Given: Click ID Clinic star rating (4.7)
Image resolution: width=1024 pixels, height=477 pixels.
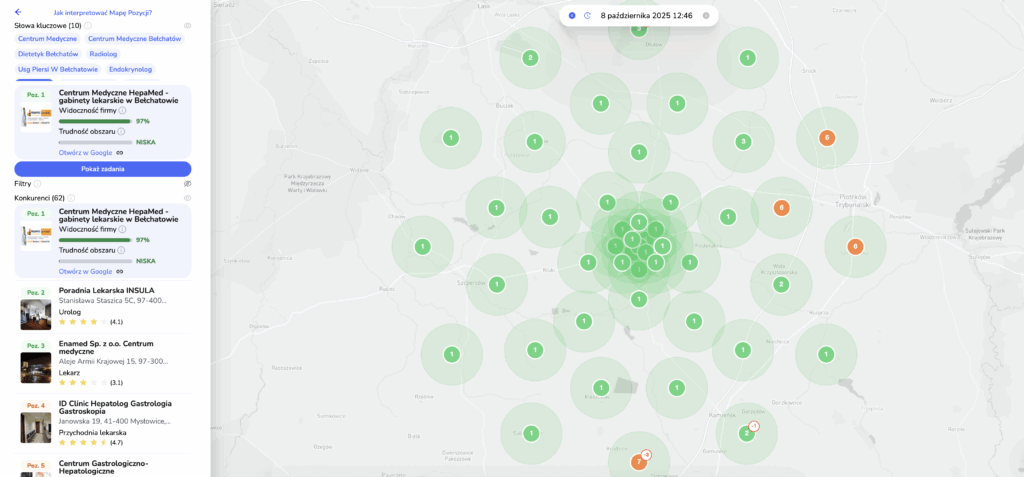Looking at the screenshot, I should click(91, 442).
